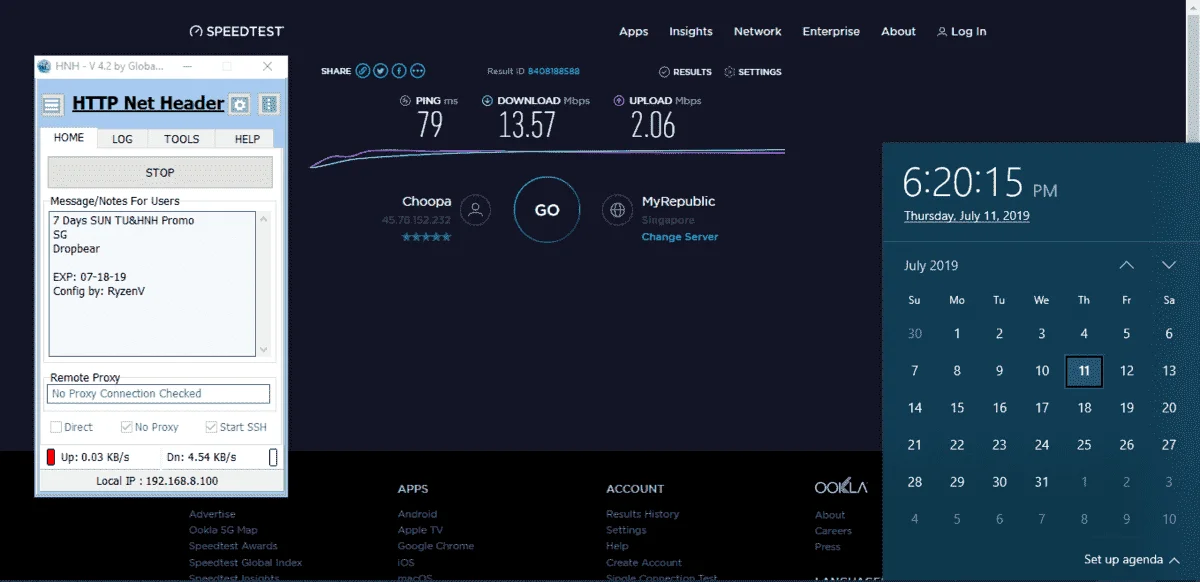Click the ping icon next to PING
The width and height of the screenshot is (1200, 582).
tap(406, 101)
